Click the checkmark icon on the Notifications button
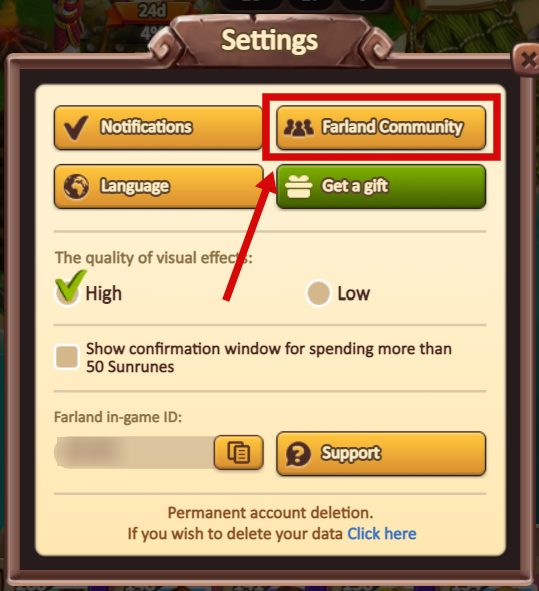 coord(77,127)
